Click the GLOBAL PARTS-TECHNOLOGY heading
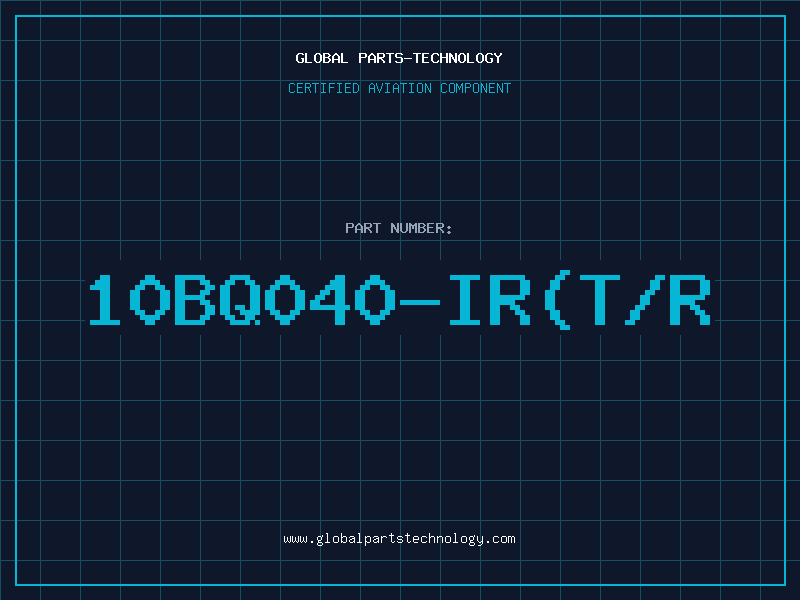 [x=399, y=58]
